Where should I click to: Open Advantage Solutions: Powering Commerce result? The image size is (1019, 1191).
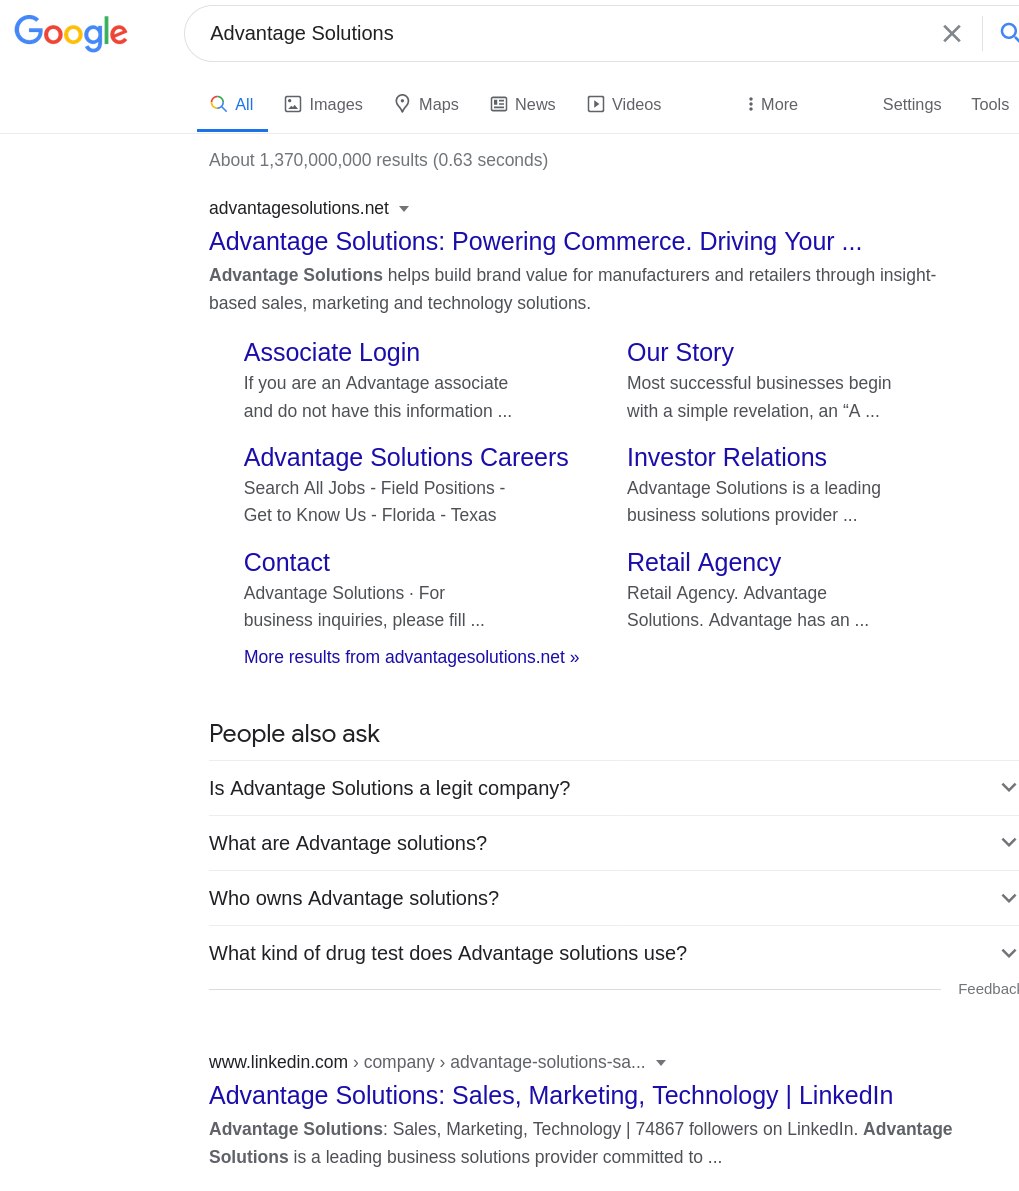[535, 242]
